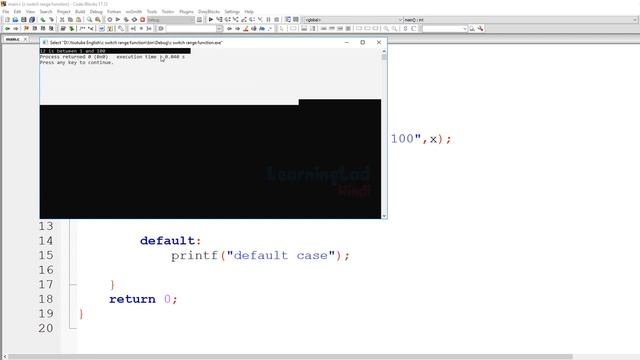Open the Debug menu
The height and width of the screenshot is (360, 640).
pos(96,11)
